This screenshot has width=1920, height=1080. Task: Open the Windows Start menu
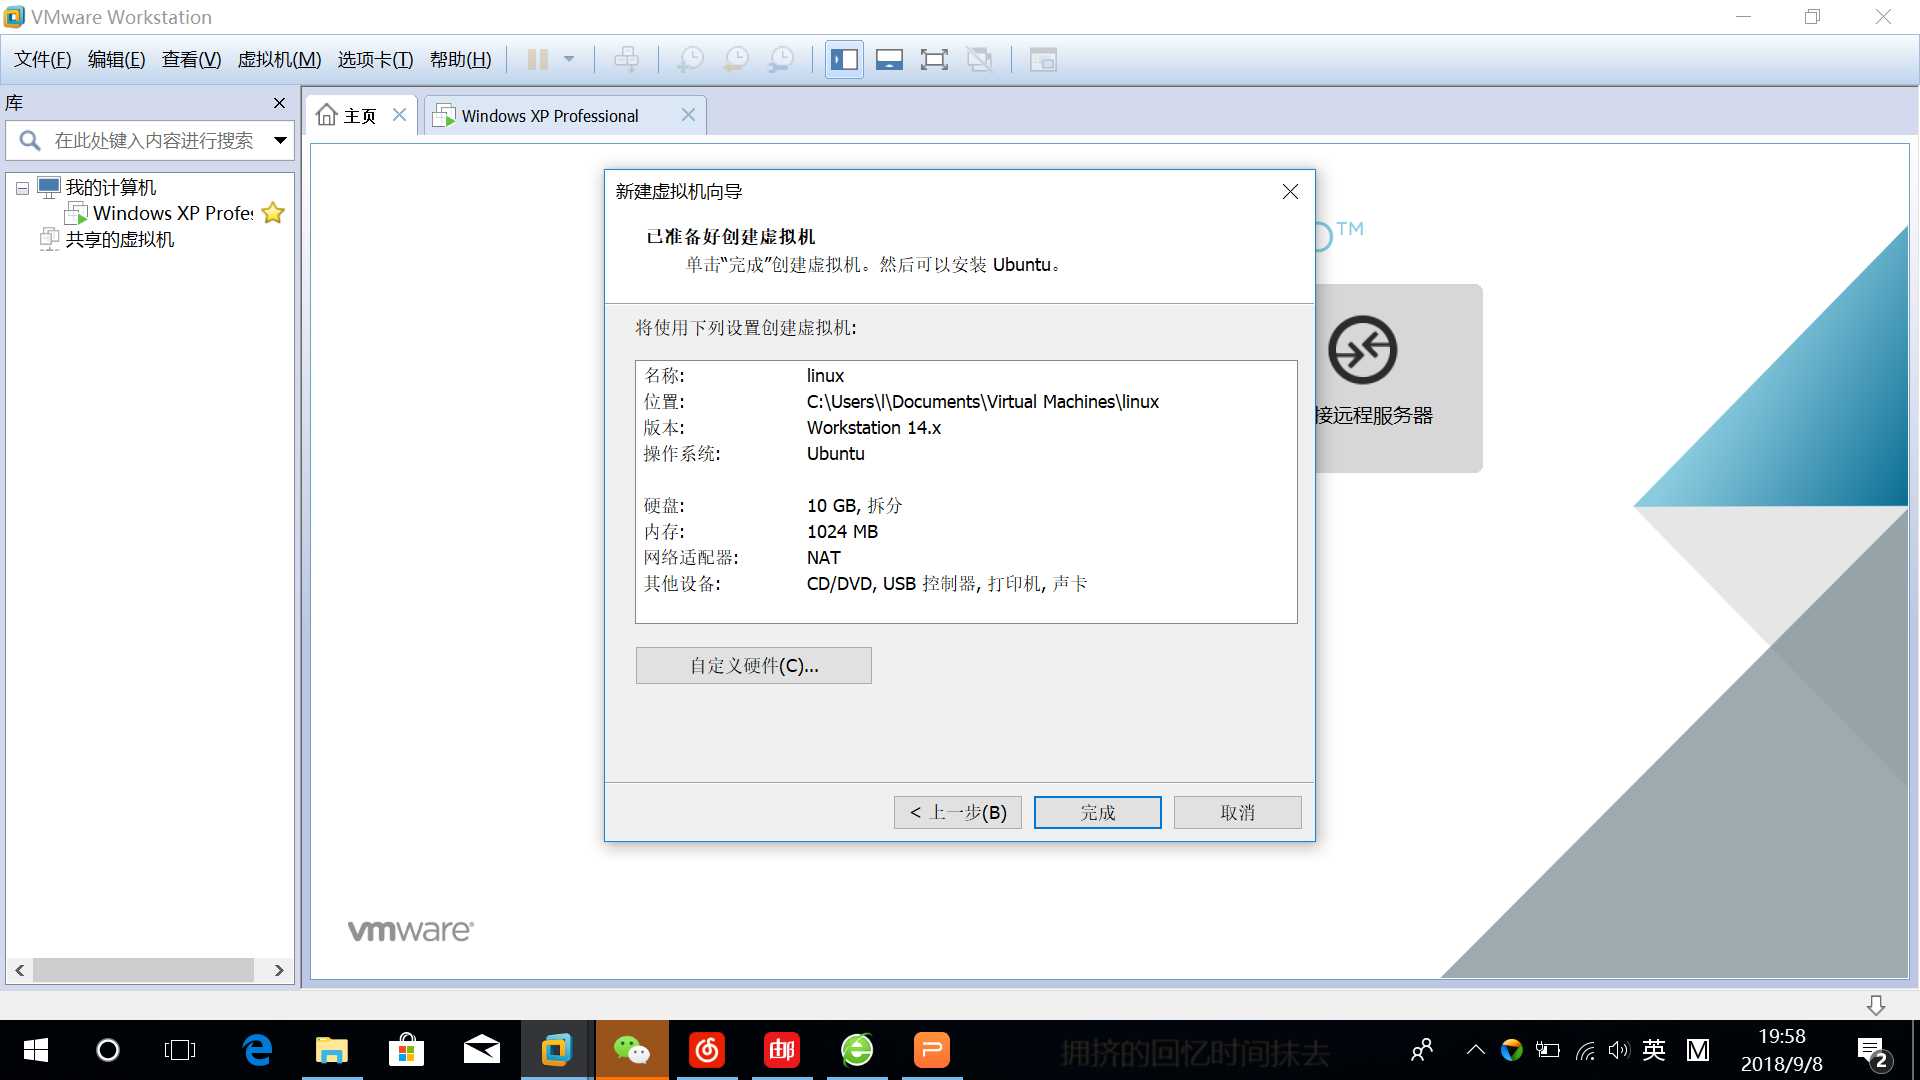[35, 1050]
